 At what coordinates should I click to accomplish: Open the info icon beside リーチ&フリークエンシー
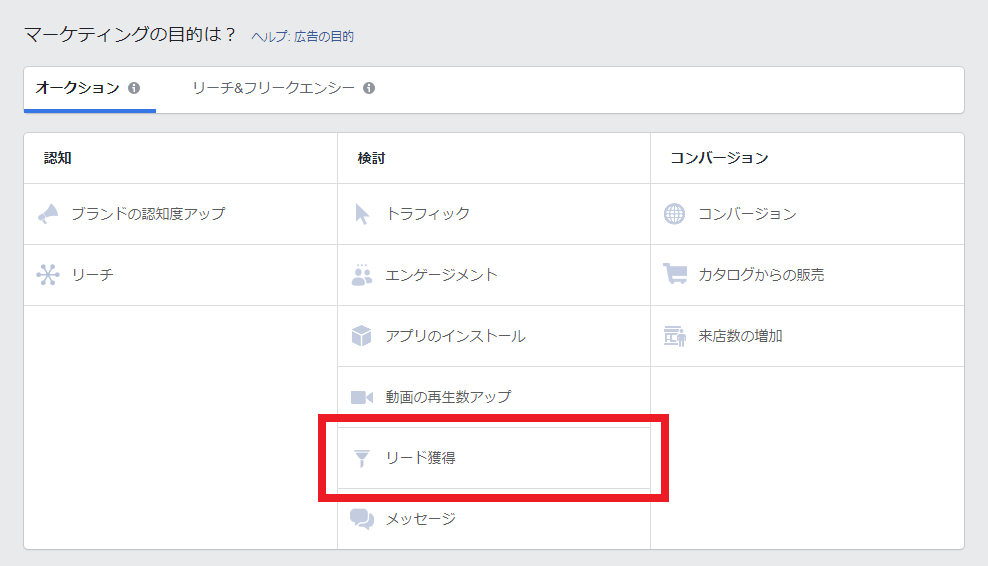point(369,88)
